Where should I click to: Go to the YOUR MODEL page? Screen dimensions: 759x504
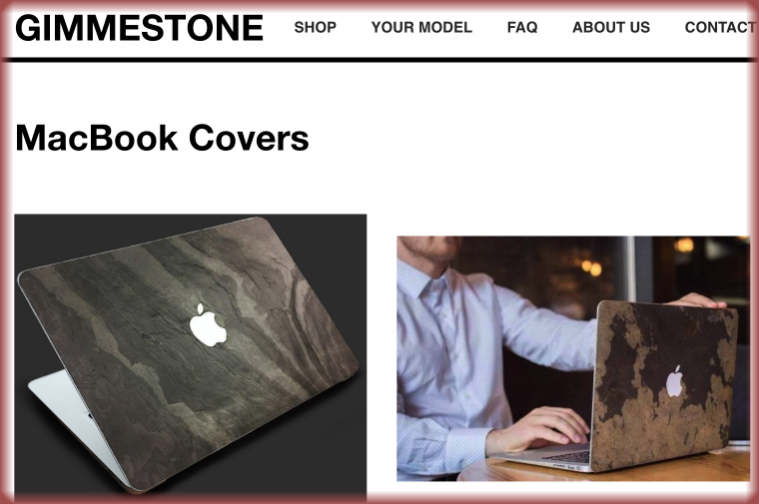click(422, 27)
